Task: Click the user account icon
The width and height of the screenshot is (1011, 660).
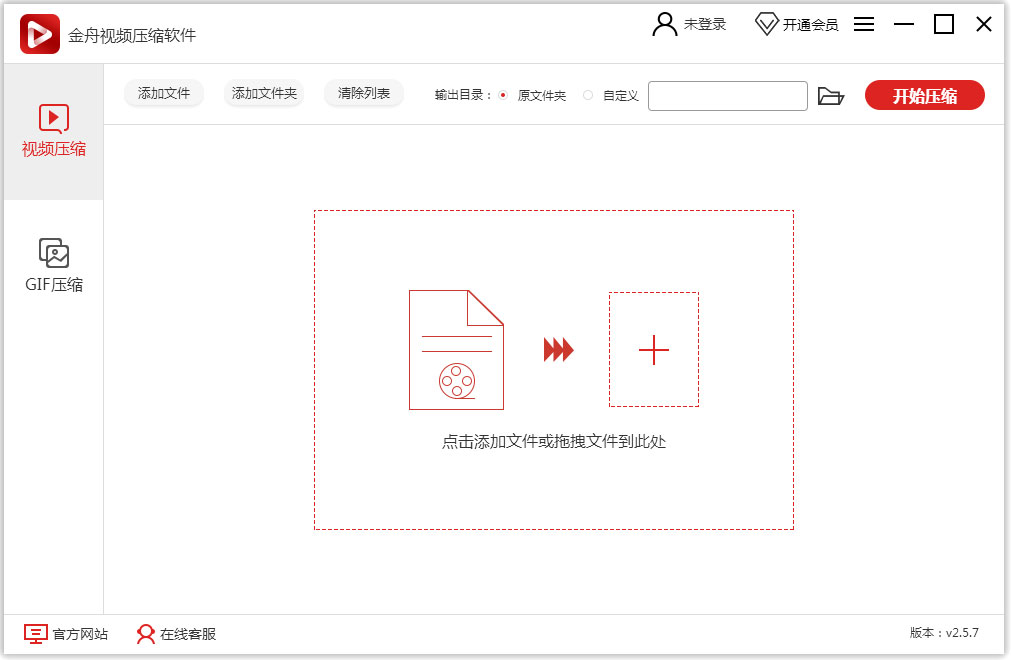Action: pos(664,25)
